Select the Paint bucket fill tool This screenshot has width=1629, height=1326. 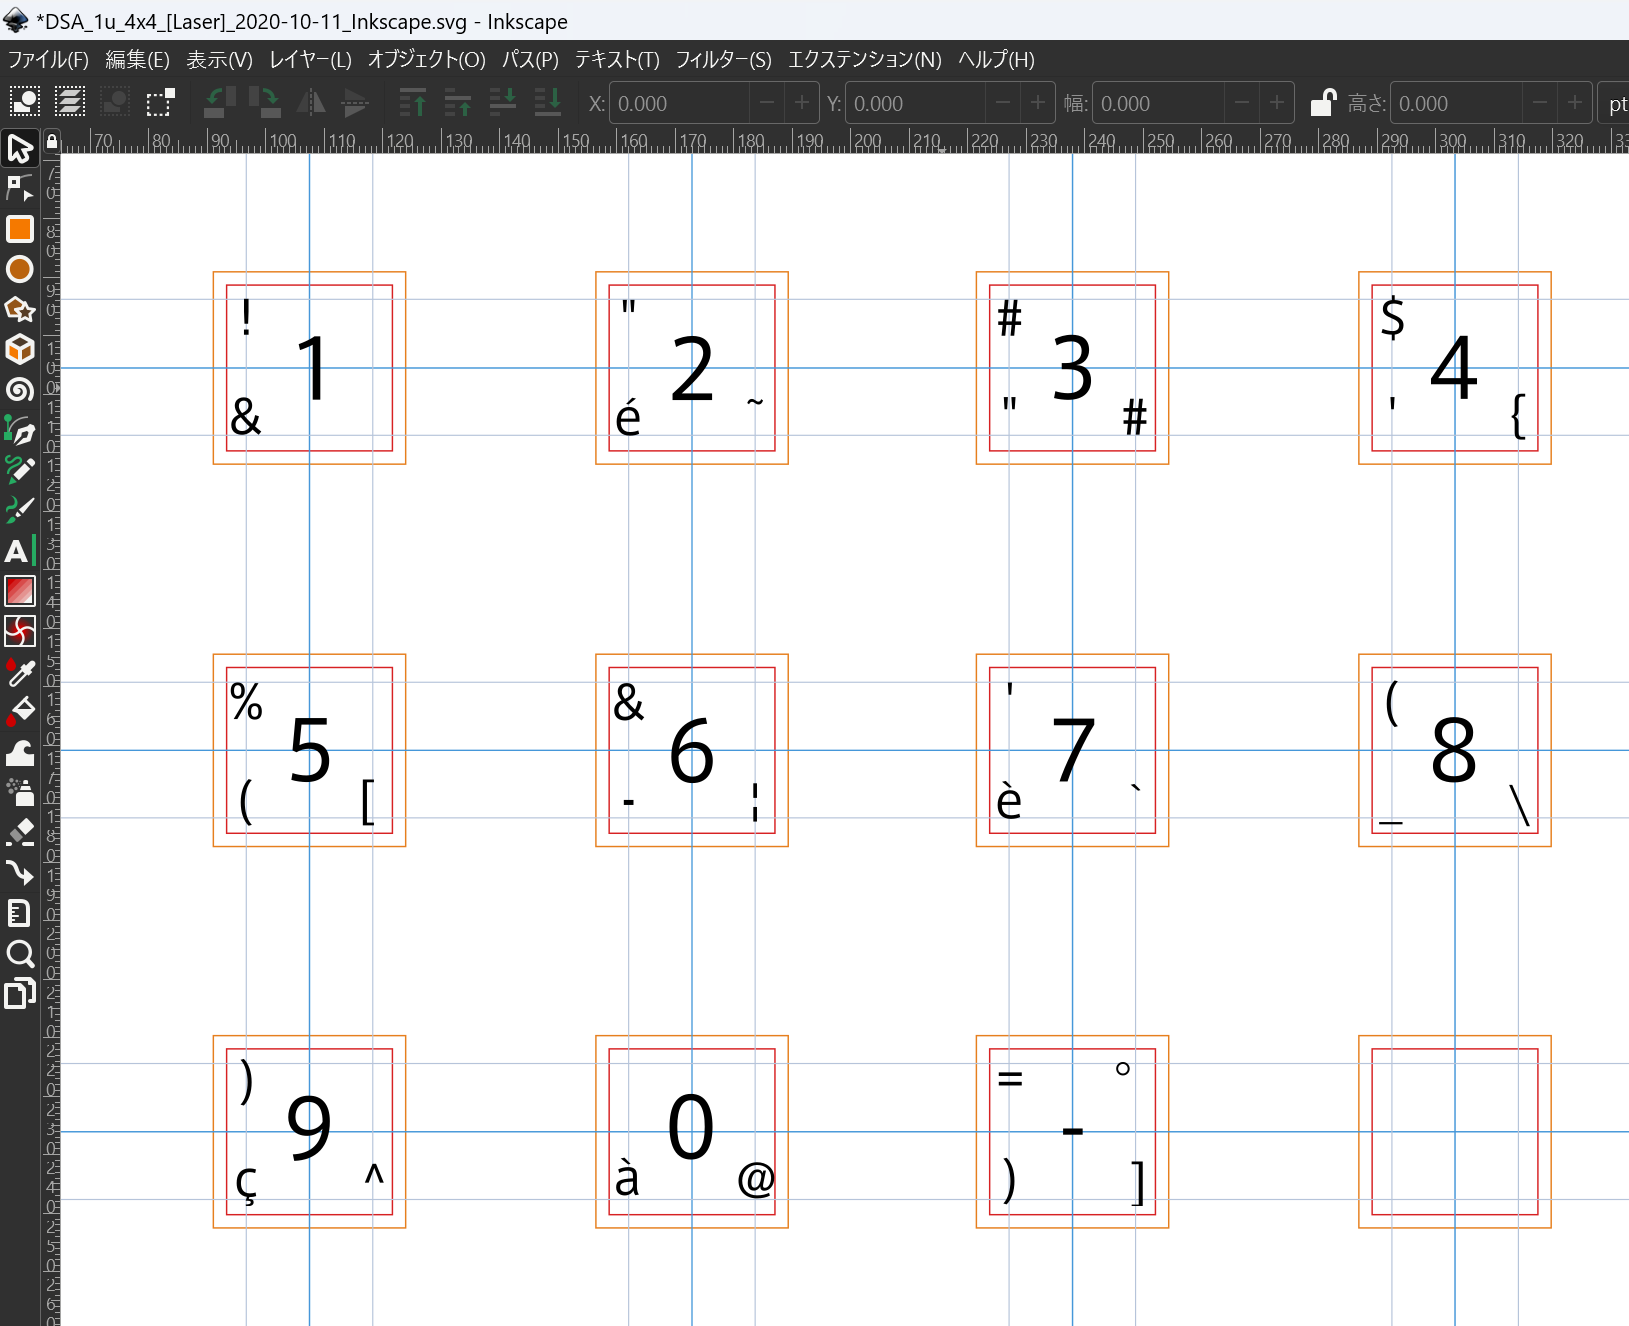click(x=20, y=712)
